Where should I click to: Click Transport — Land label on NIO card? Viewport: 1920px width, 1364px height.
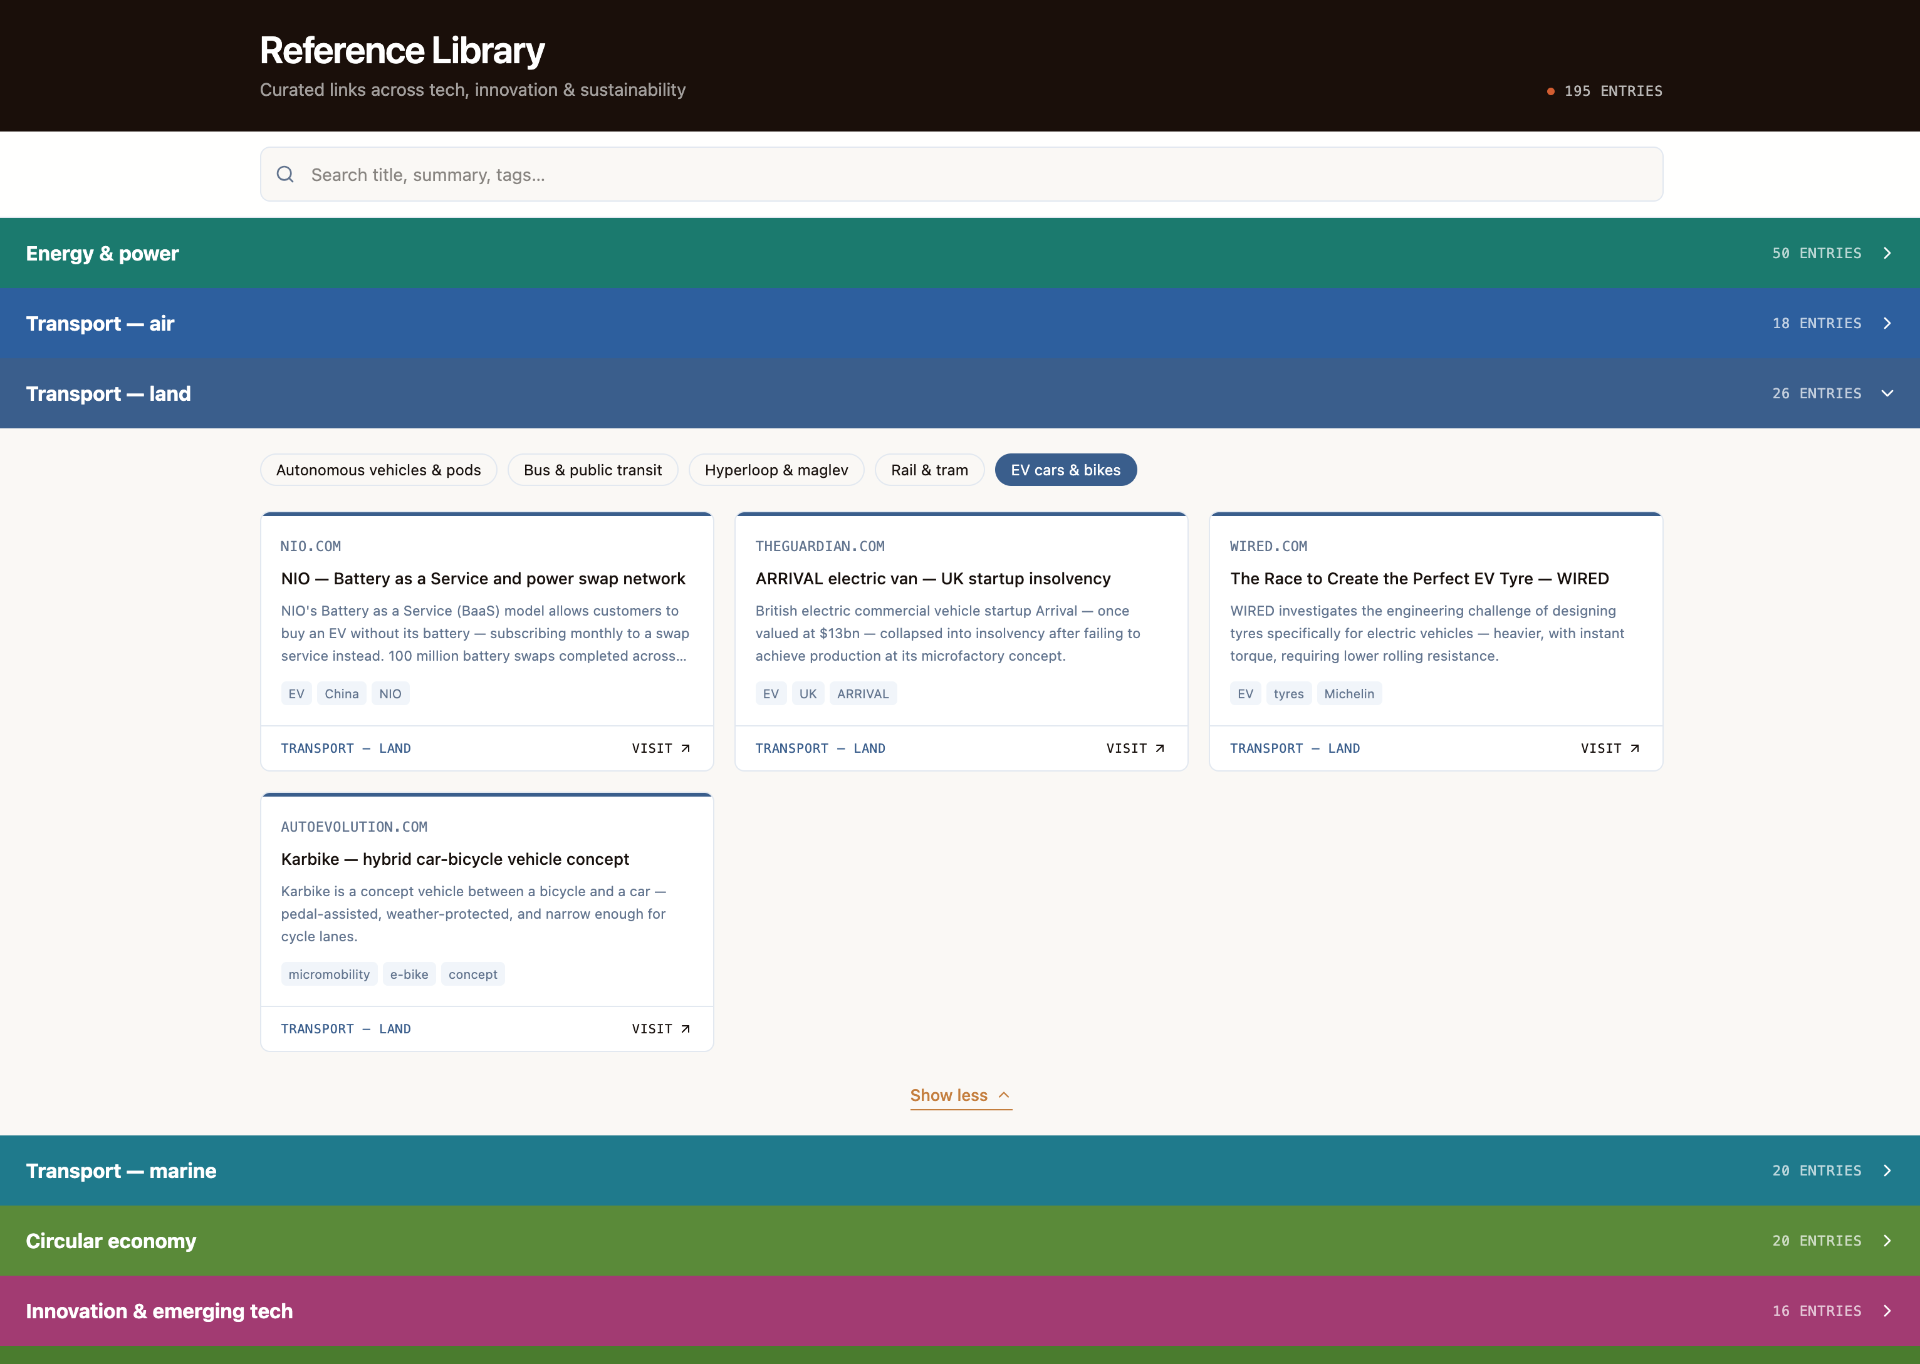pyautogui.click(x=346, y=748)
